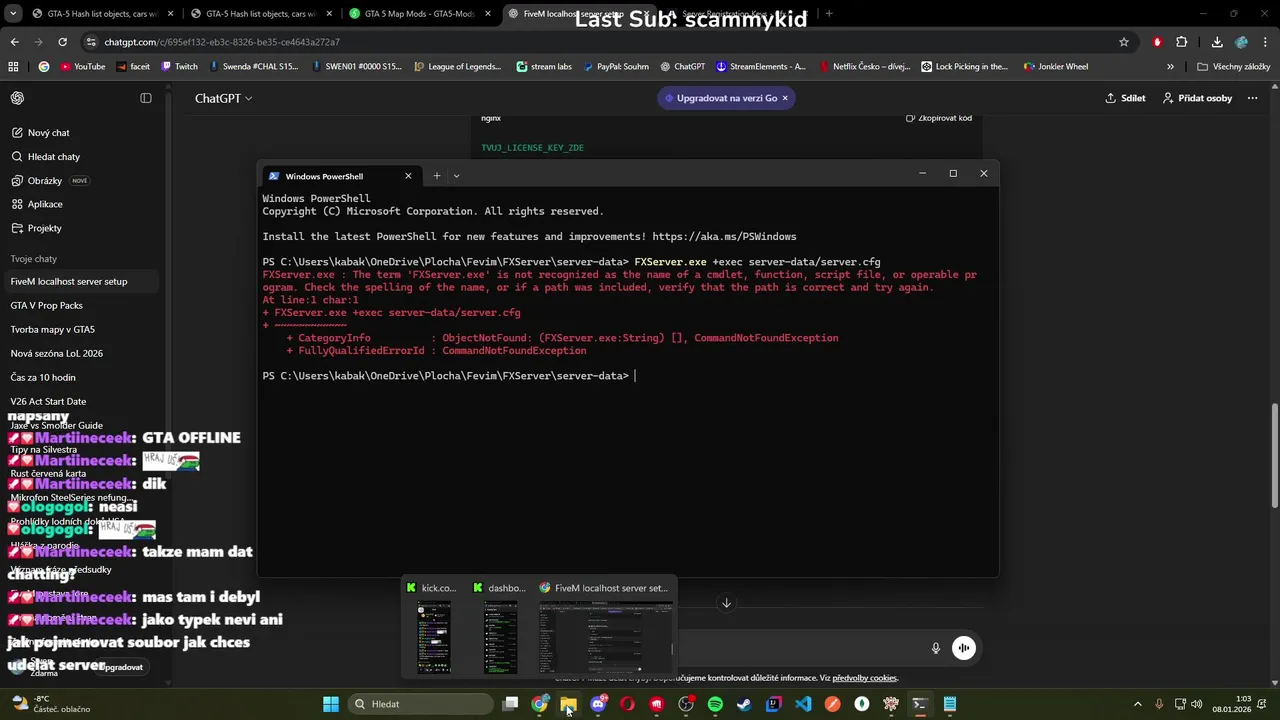The image size is (1280, 720).
Task: Close the Windows PowerShell tab
Action: pos(408,176)
